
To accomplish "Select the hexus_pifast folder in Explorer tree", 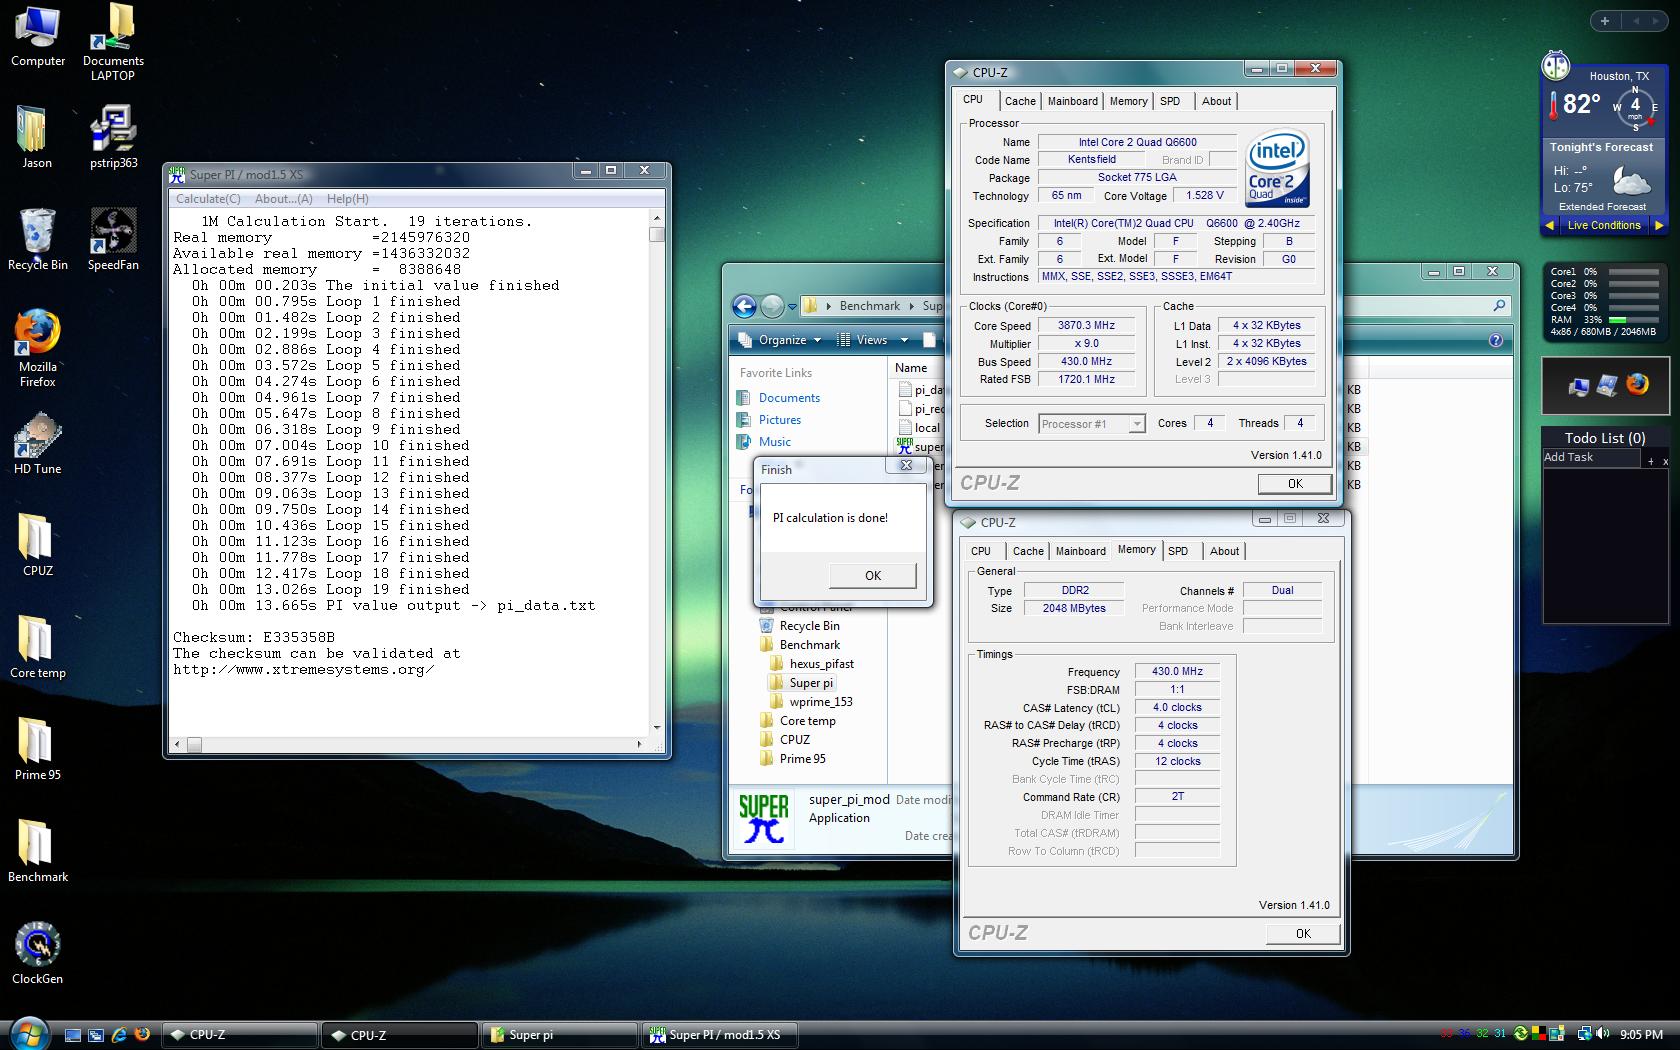I will (x=821, y=664).
